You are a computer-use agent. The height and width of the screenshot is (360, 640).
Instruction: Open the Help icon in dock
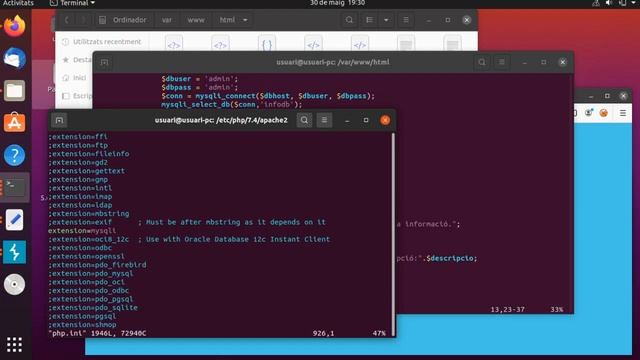pos(15,155)
